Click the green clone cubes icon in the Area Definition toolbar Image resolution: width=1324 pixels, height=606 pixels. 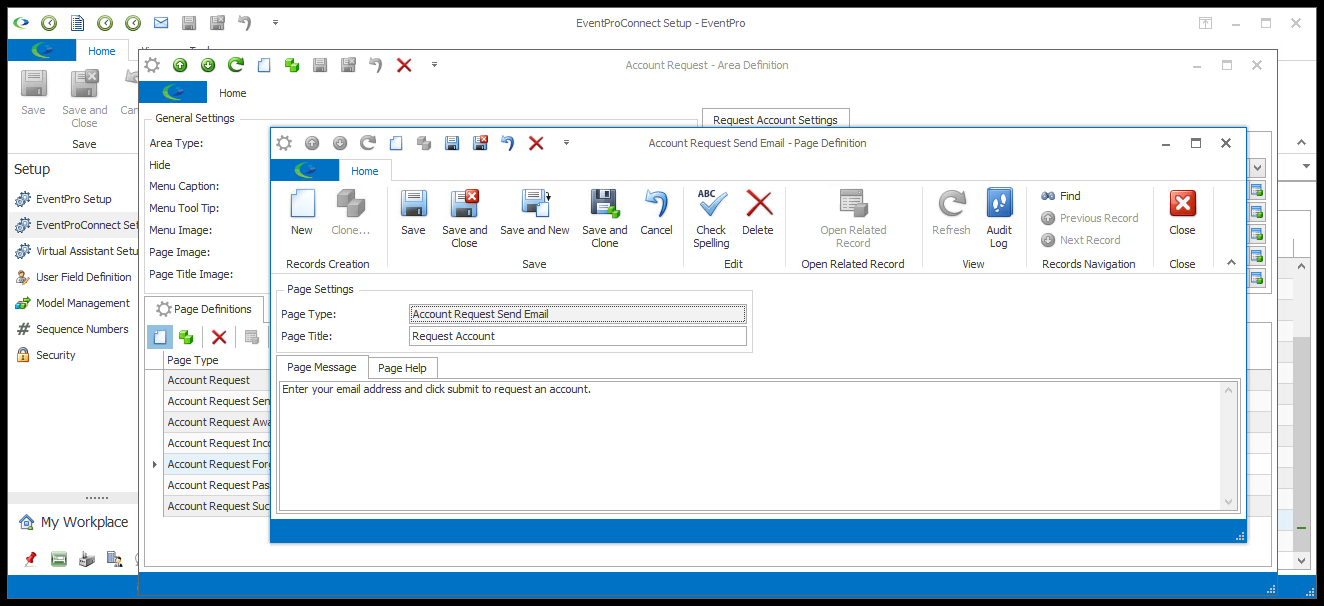click(x=292, y=65)
